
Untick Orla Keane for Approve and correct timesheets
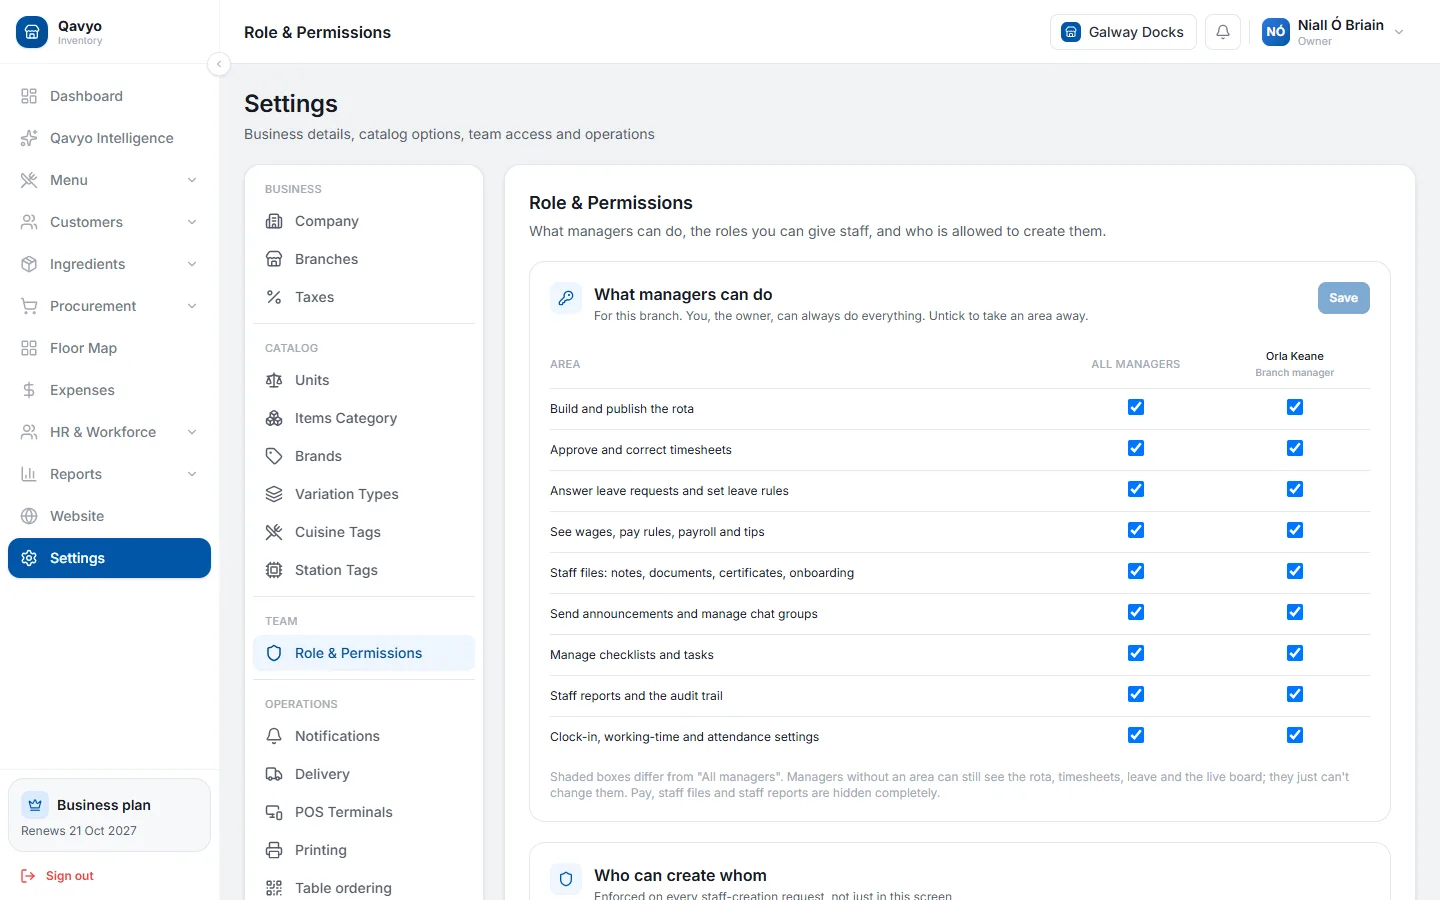click(1295, 448)
